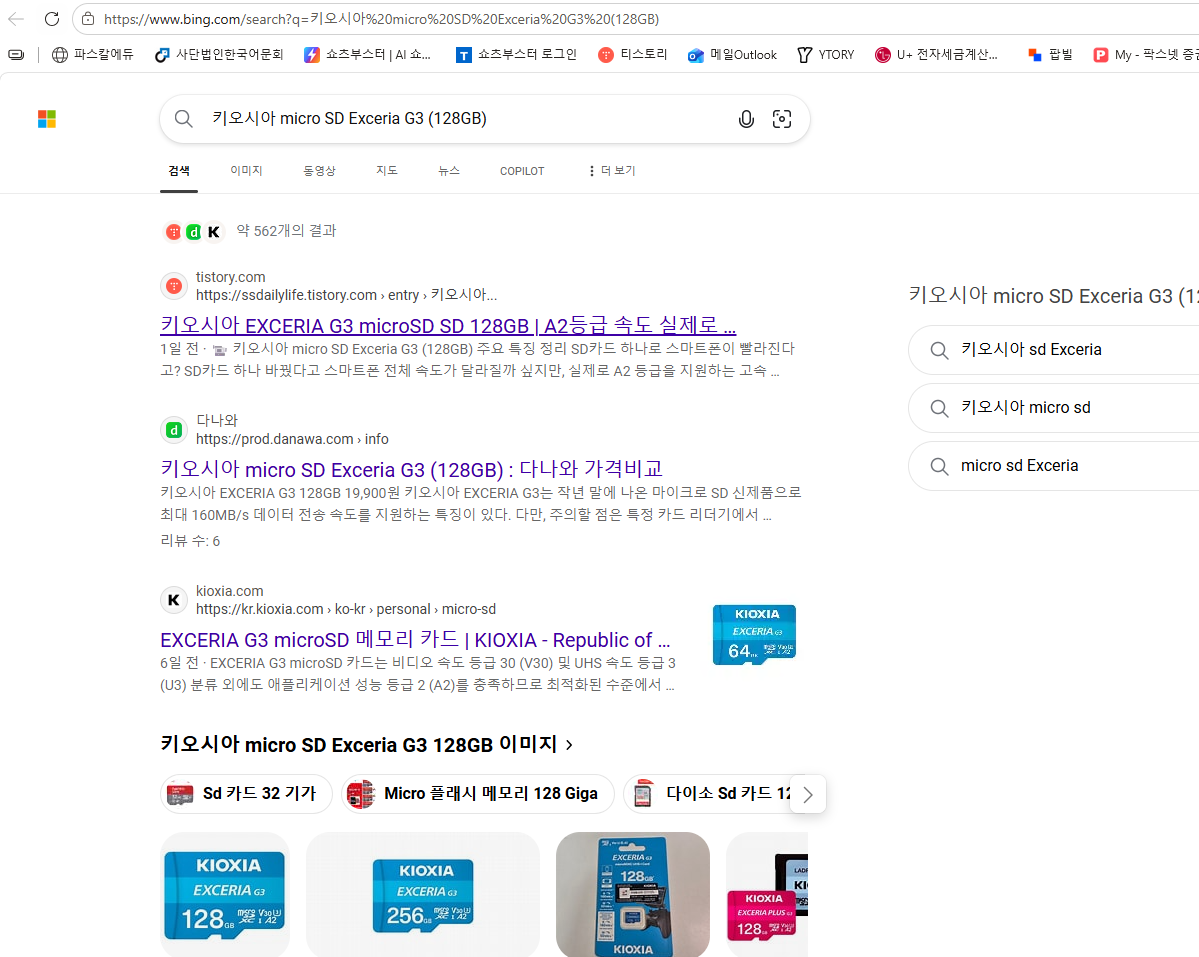The height and width of the screenshot is (957, 1199).
Task: Click the 다나와 favicon beside second result
Action: pos(174,430)
